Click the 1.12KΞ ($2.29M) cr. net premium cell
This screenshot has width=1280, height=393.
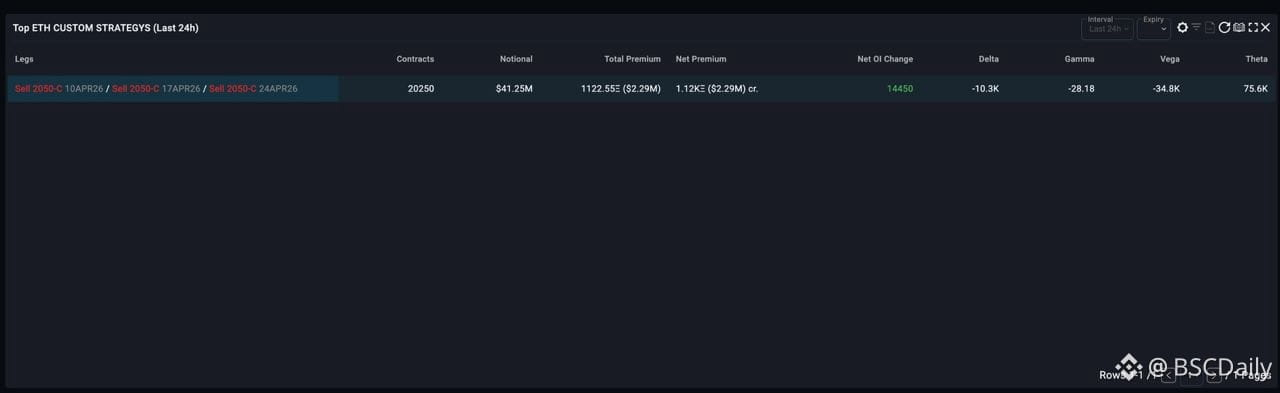[717, 89]
